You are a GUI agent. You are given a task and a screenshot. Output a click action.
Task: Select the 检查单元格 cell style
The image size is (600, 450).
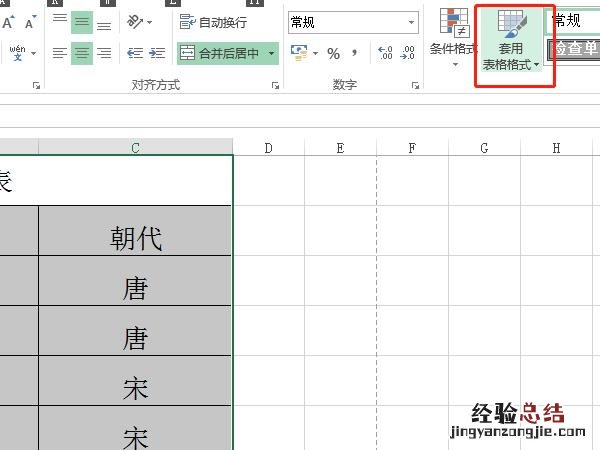click(574, 49)
